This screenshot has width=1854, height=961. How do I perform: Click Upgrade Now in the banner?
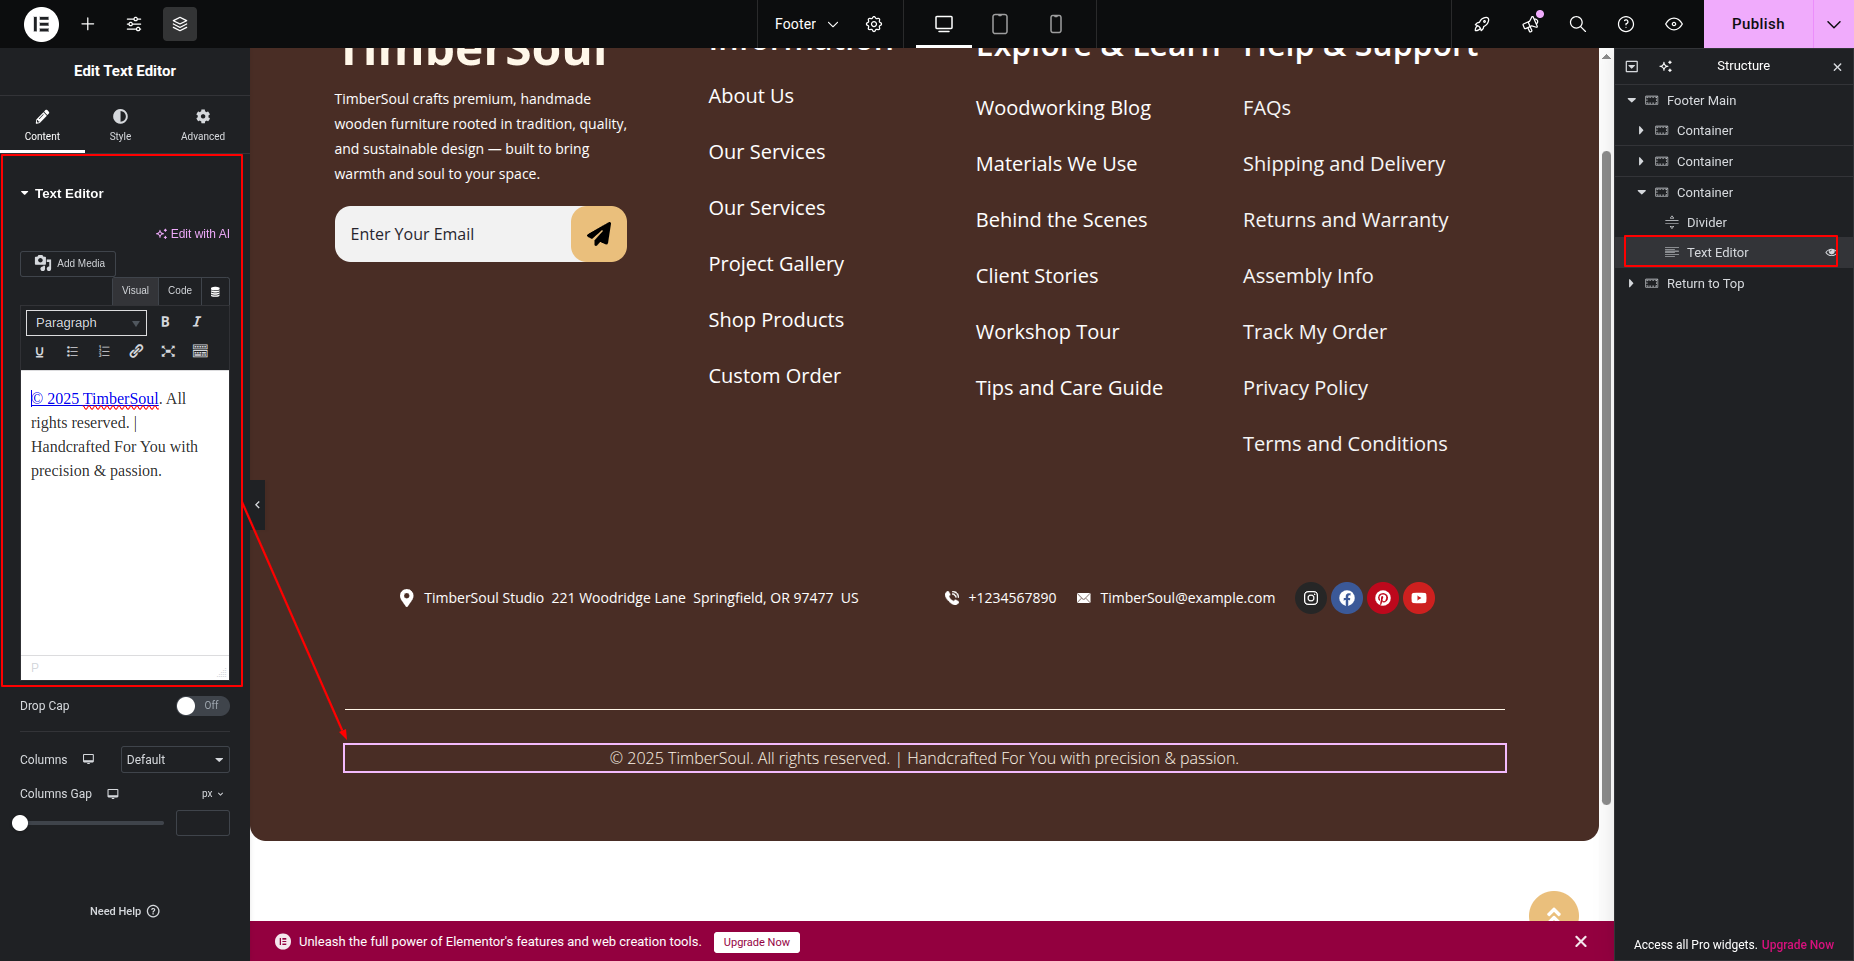click(756, 942)
